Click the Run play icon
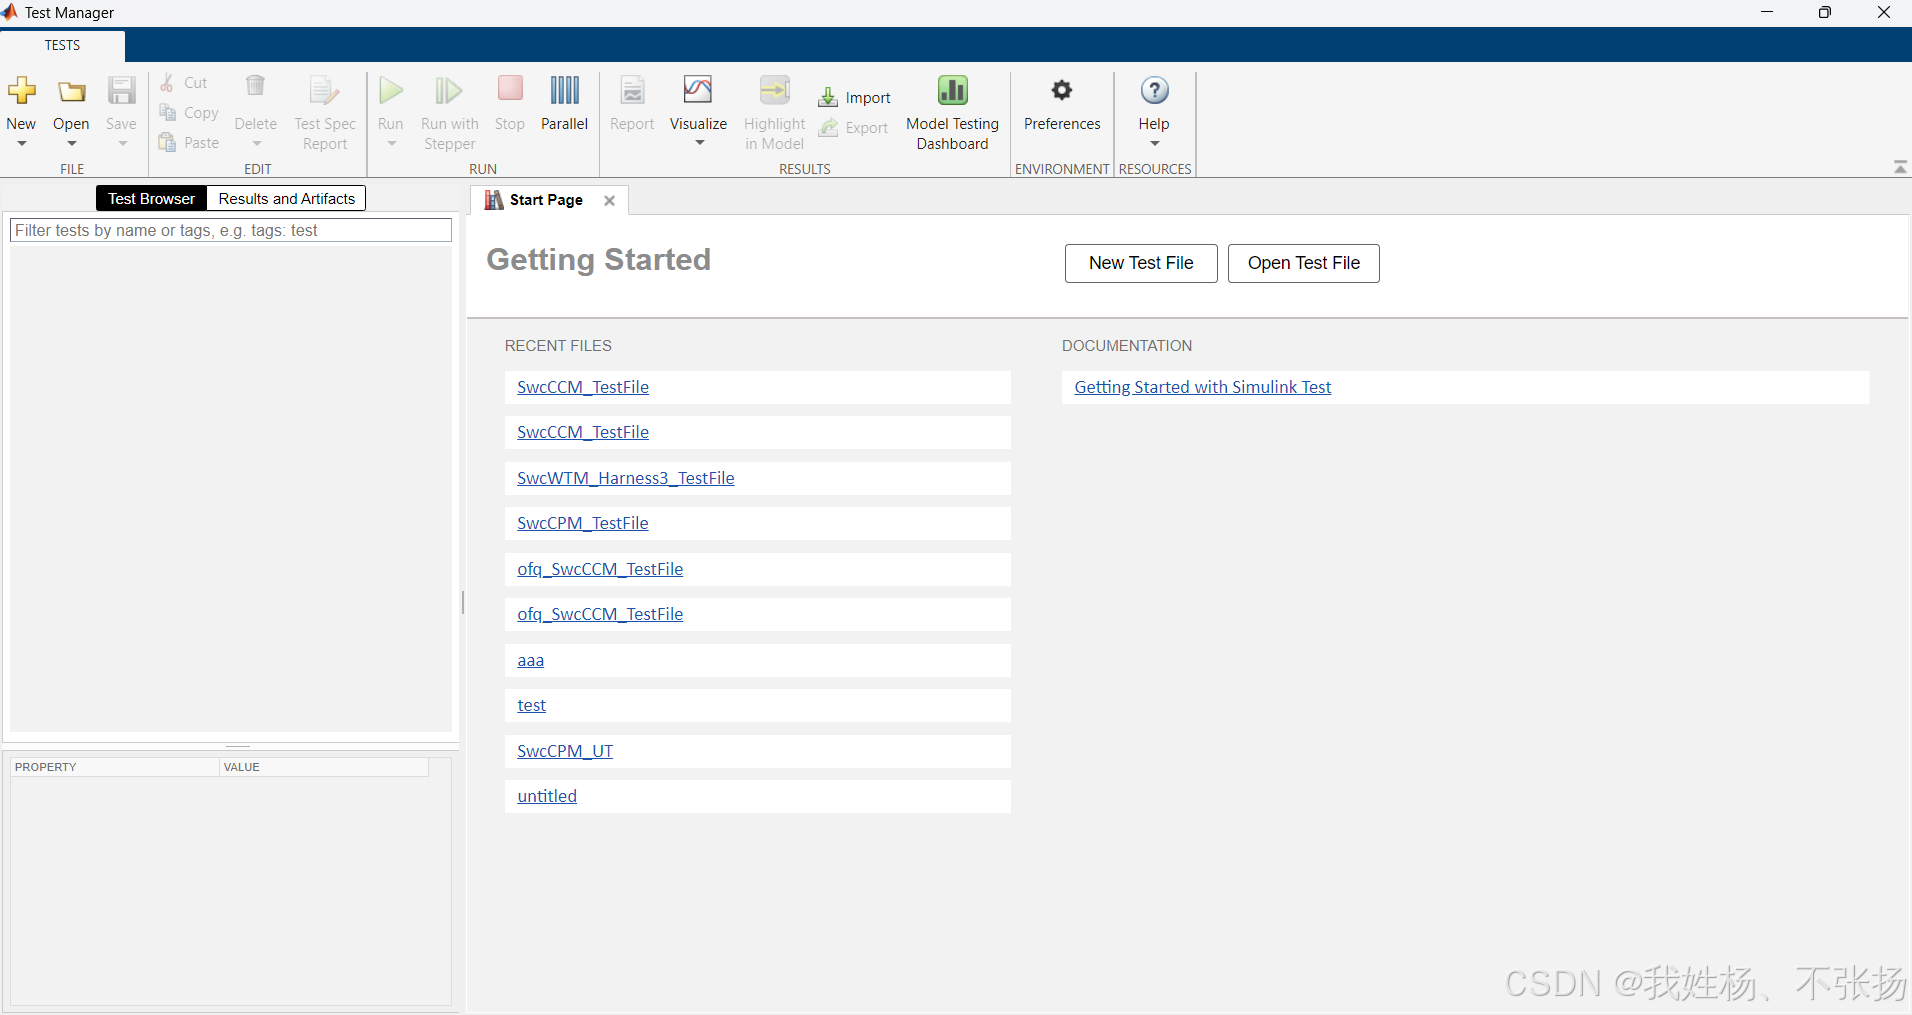 coord(391,91)
